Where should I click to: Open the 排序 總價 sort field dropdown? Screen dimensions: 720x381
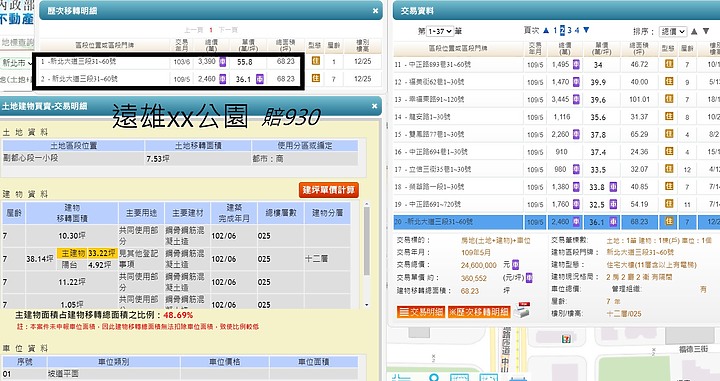click(673, 31)
